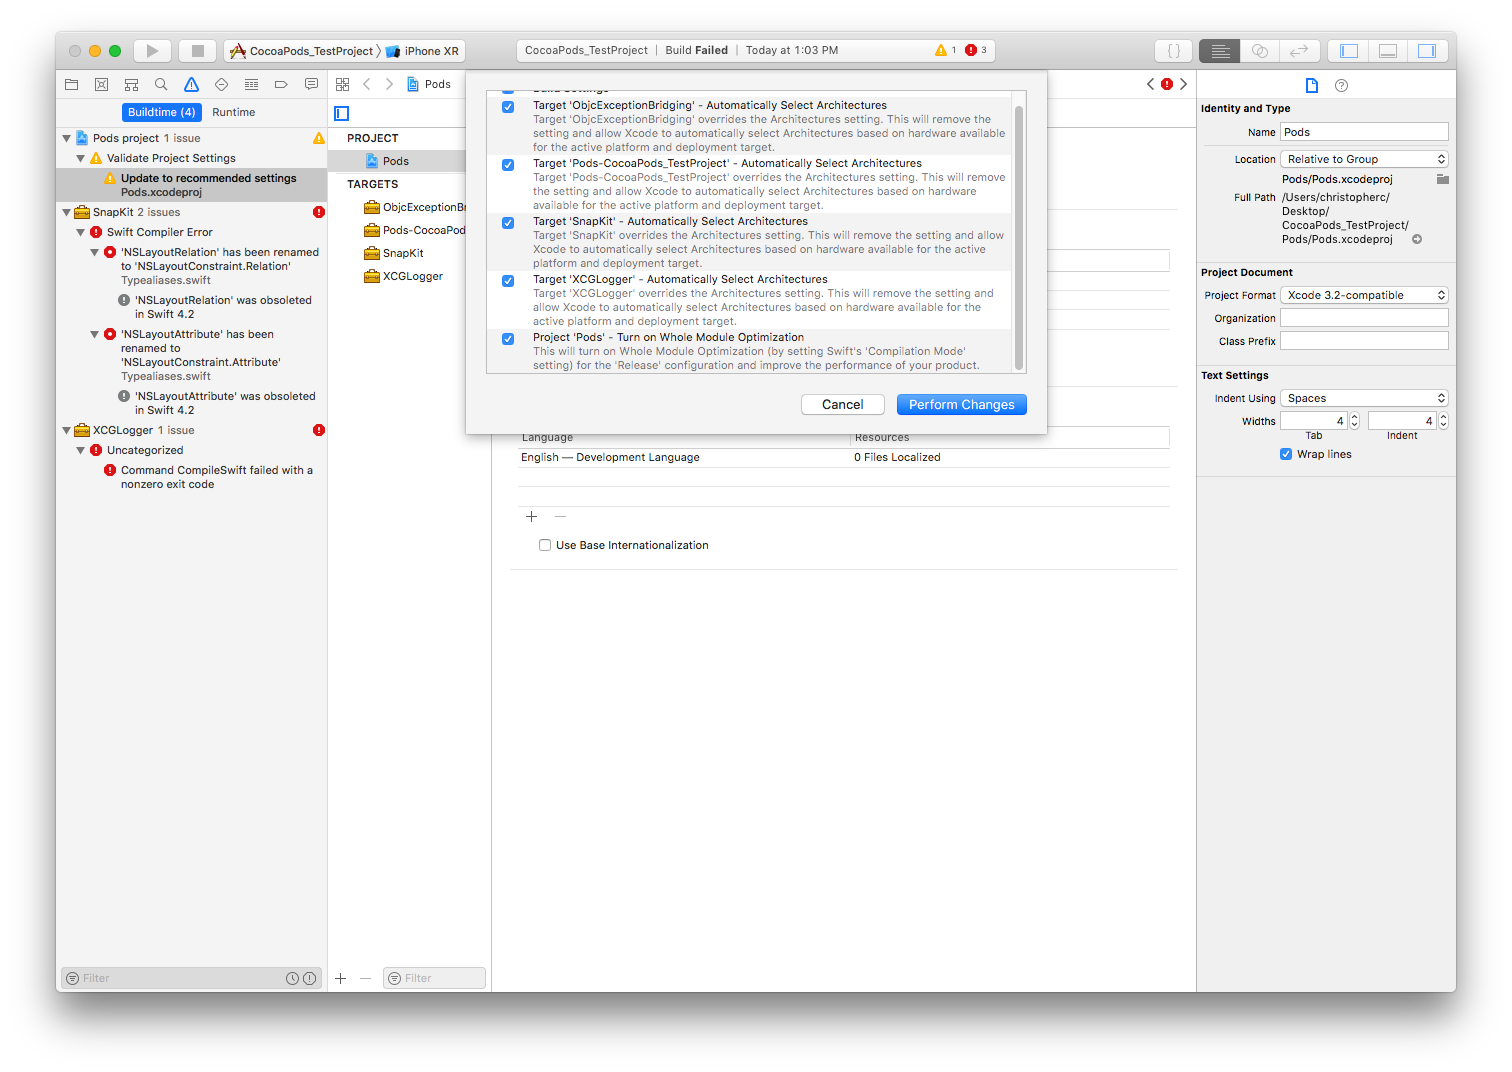Click the Organization text field
Screen dimensions: 1512x1072
[1364, 318]
